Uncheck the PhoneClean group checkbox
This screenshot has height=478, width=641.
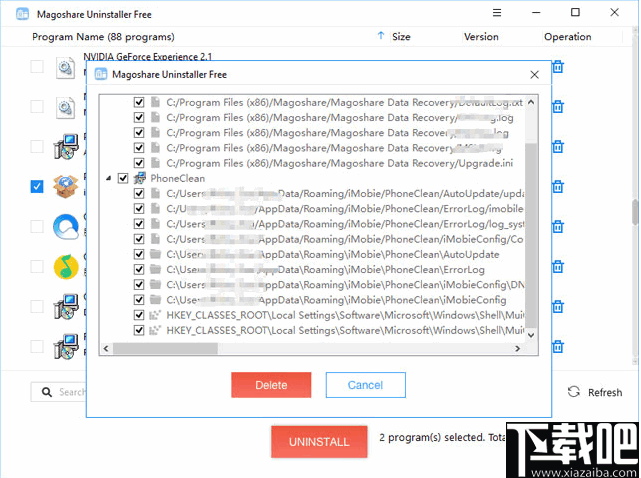(123, 178)
